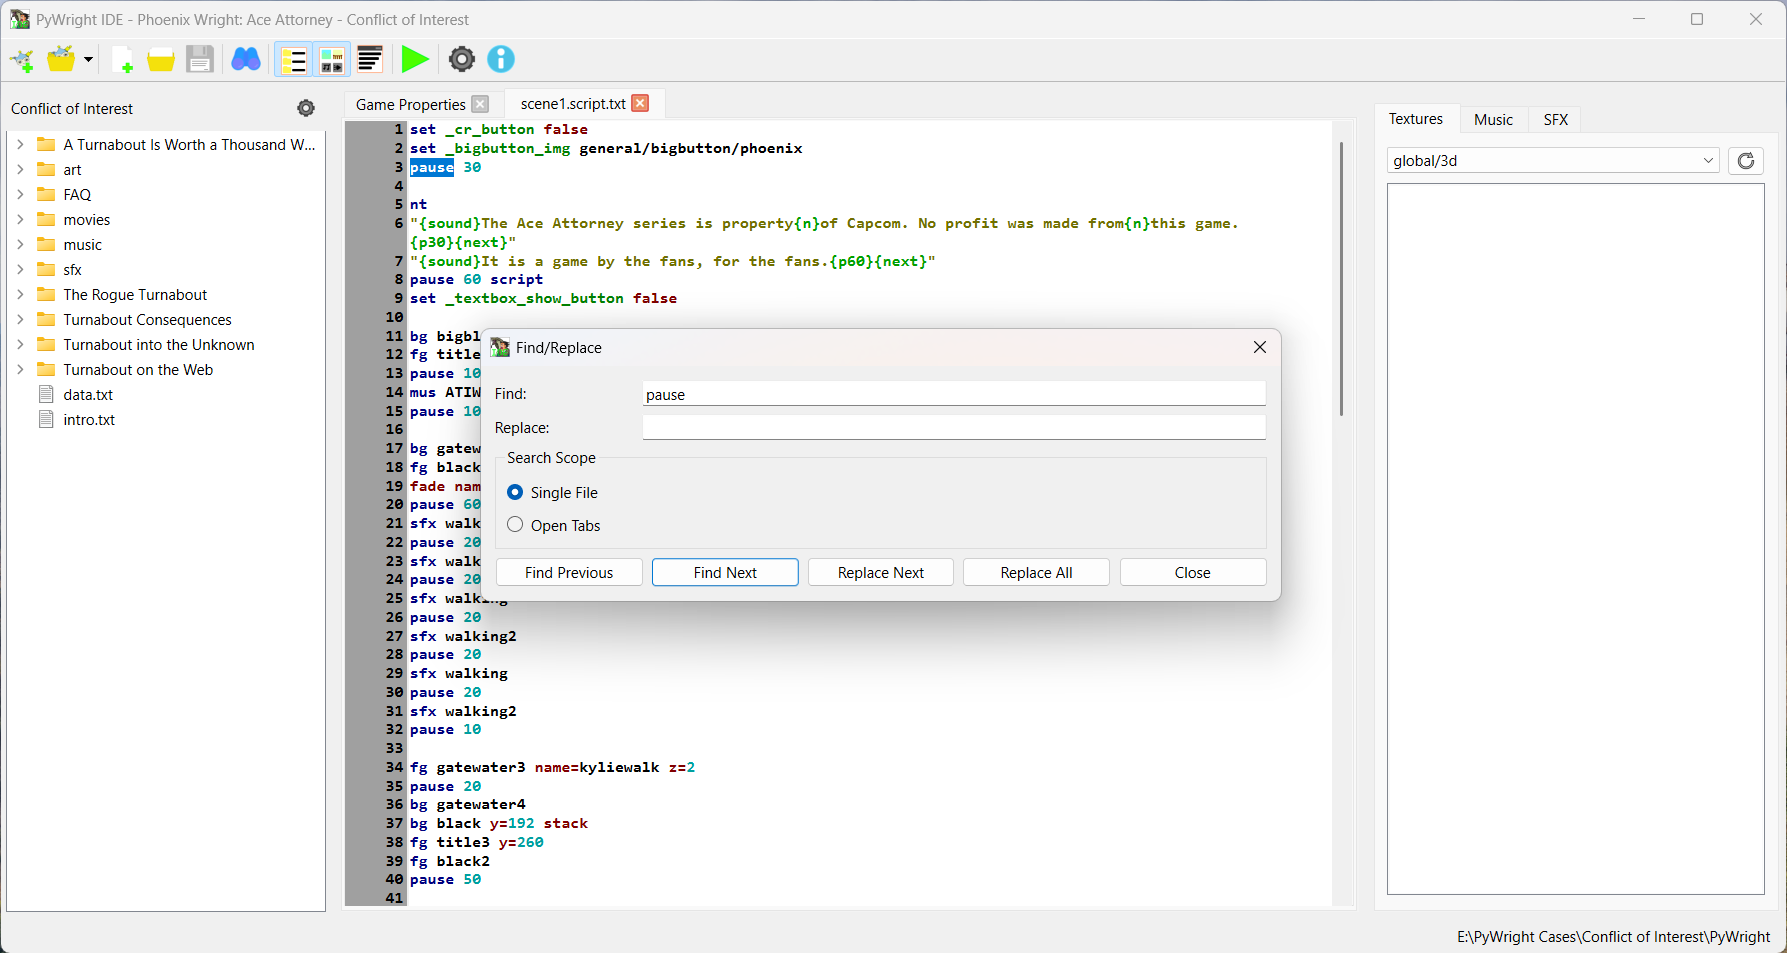Screen dimensions: 1787x953
Task: Click Find Next
Action: click(x=725, y=573)
